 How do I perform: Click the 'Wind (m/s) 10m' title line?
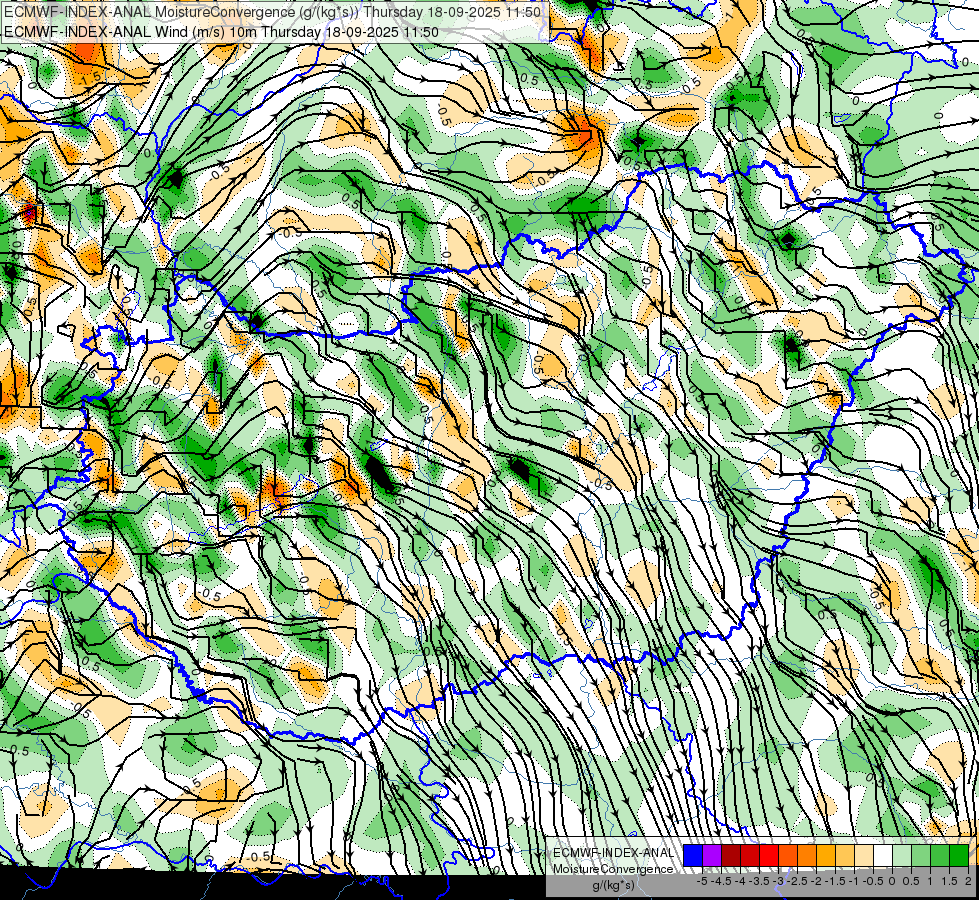tap(221, 32)
